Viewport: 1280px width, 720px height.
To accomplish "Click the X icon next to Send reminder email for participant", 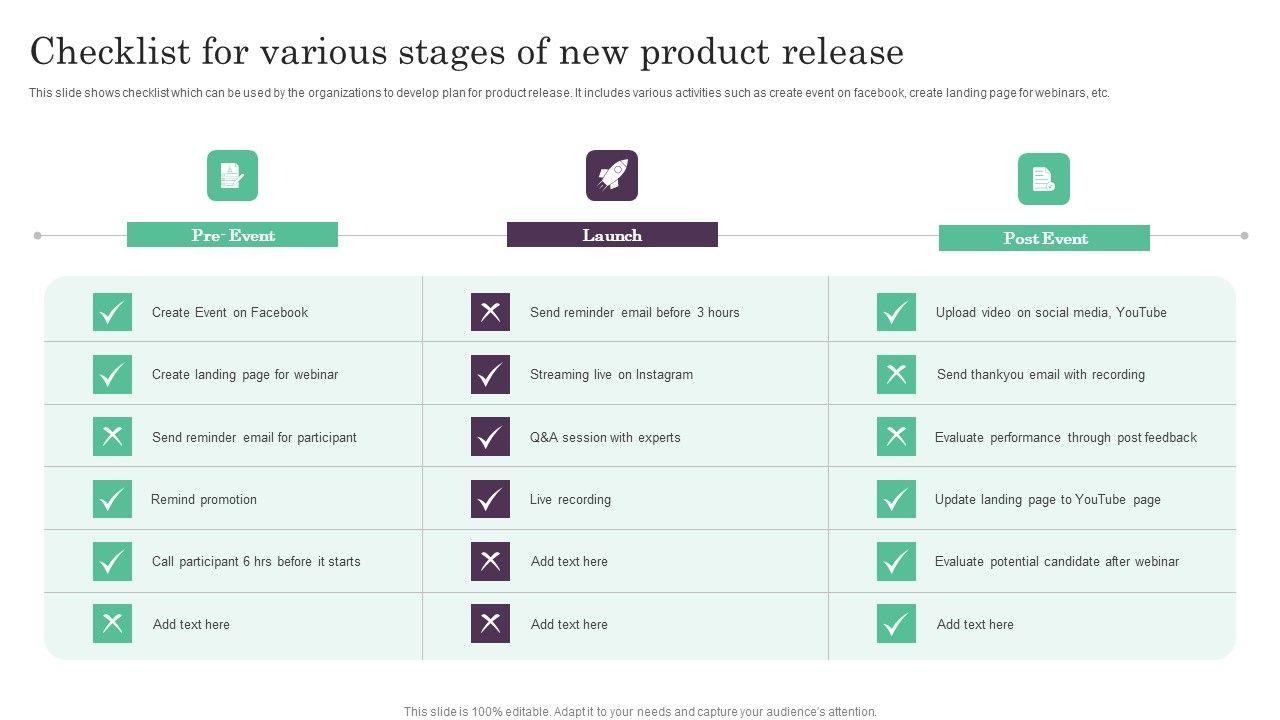I will (112, 437).
